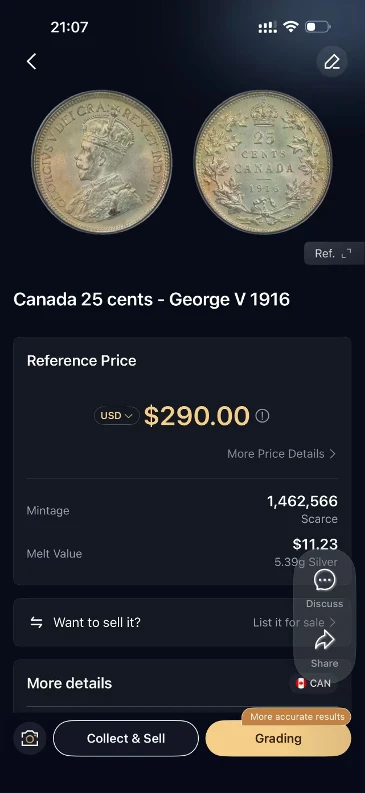Tap the swap arrows sell icon

click(x=36, y=623)
